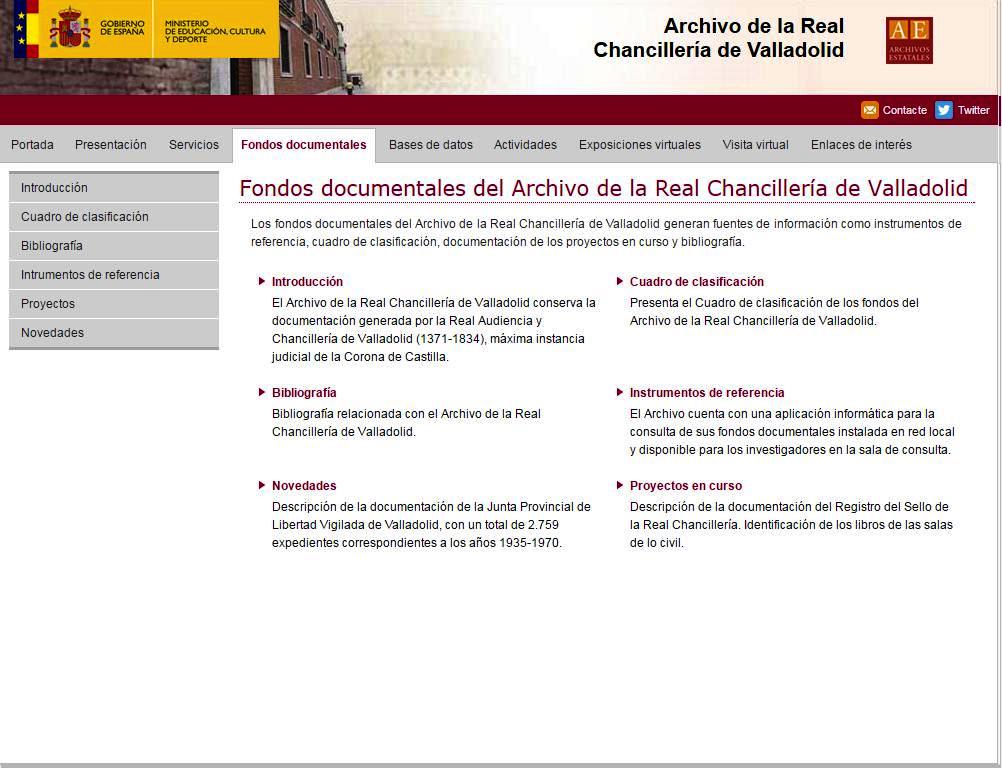Click the Ministerio de Educación, Cultura y Deporte logo

215,30
